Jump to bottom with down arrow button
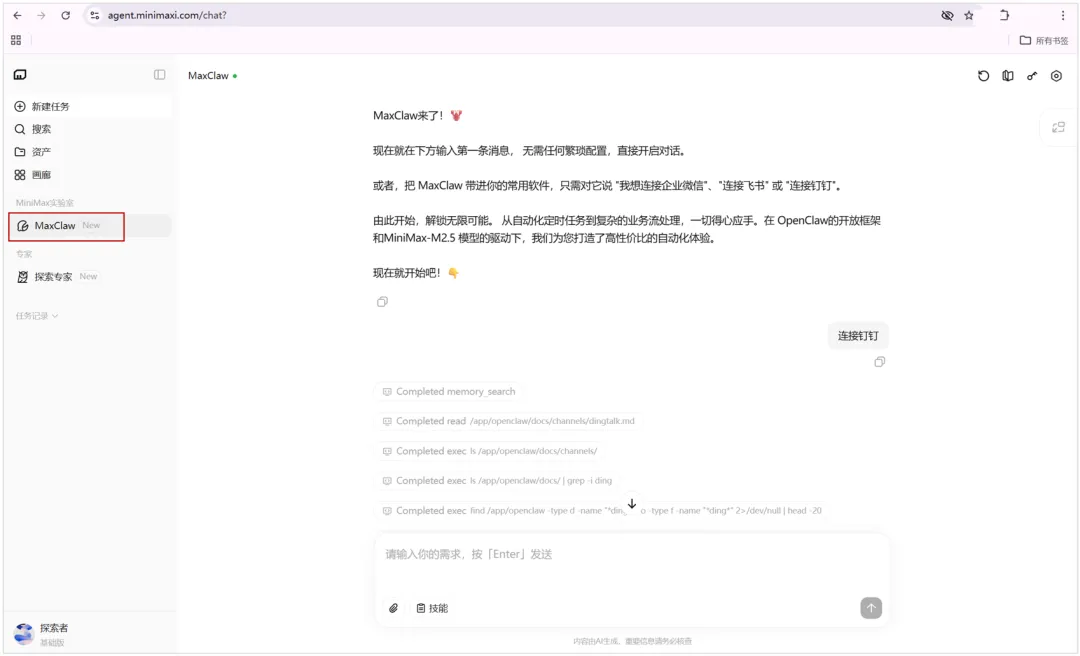Screen dimensions: 1080x656 (x=632, y=504)
